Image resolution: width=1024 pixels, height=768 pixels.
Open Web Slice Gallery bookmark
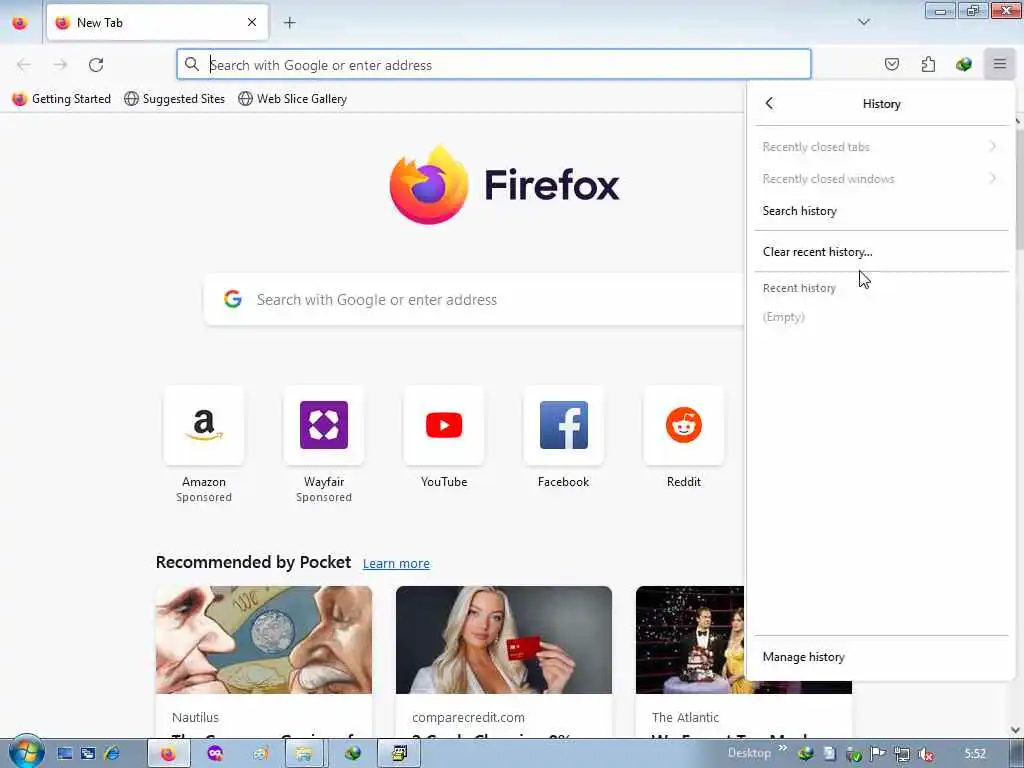[293, 99]
